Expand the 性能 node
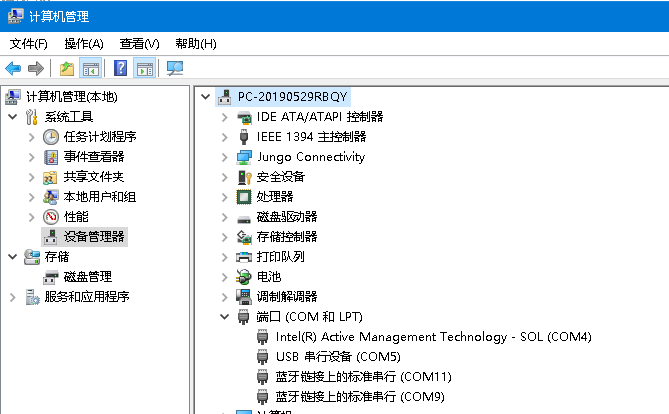Screen dimensions: 669x414 (x=32, y=217)
